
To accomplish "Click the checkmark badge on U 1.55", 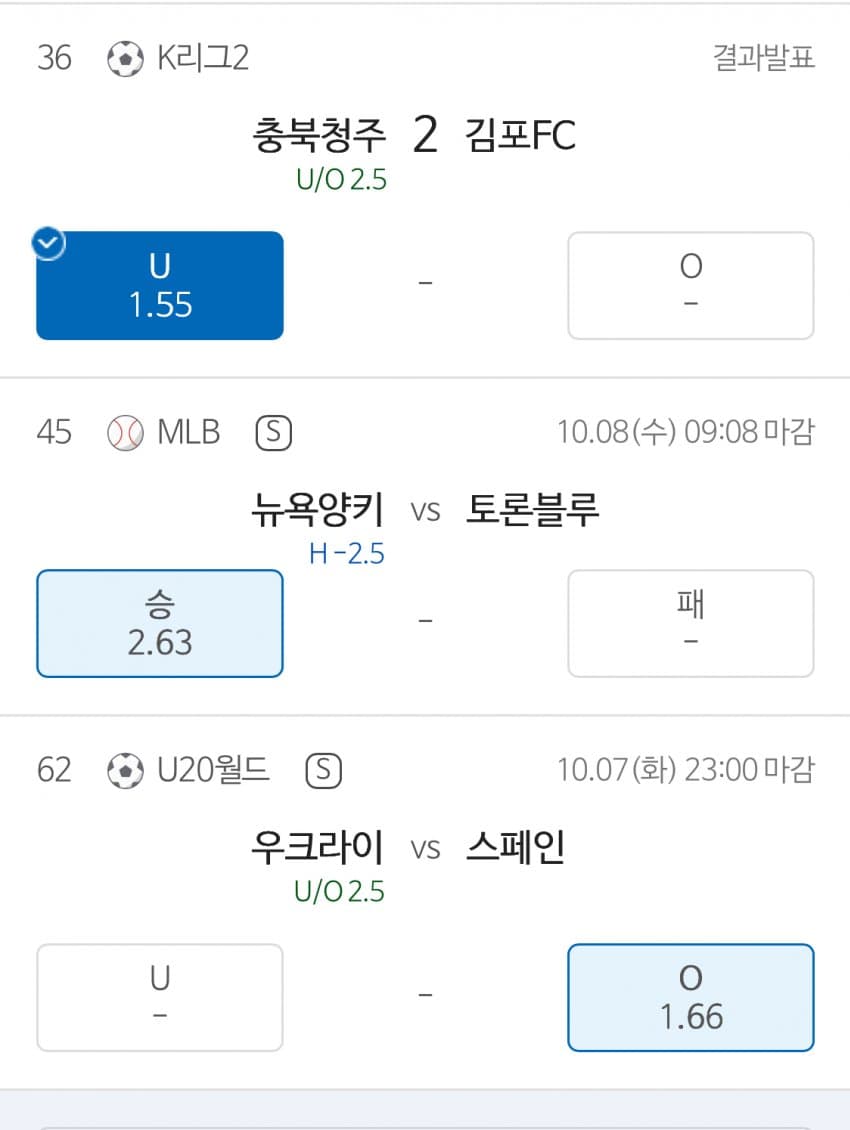I will [49, 243].
